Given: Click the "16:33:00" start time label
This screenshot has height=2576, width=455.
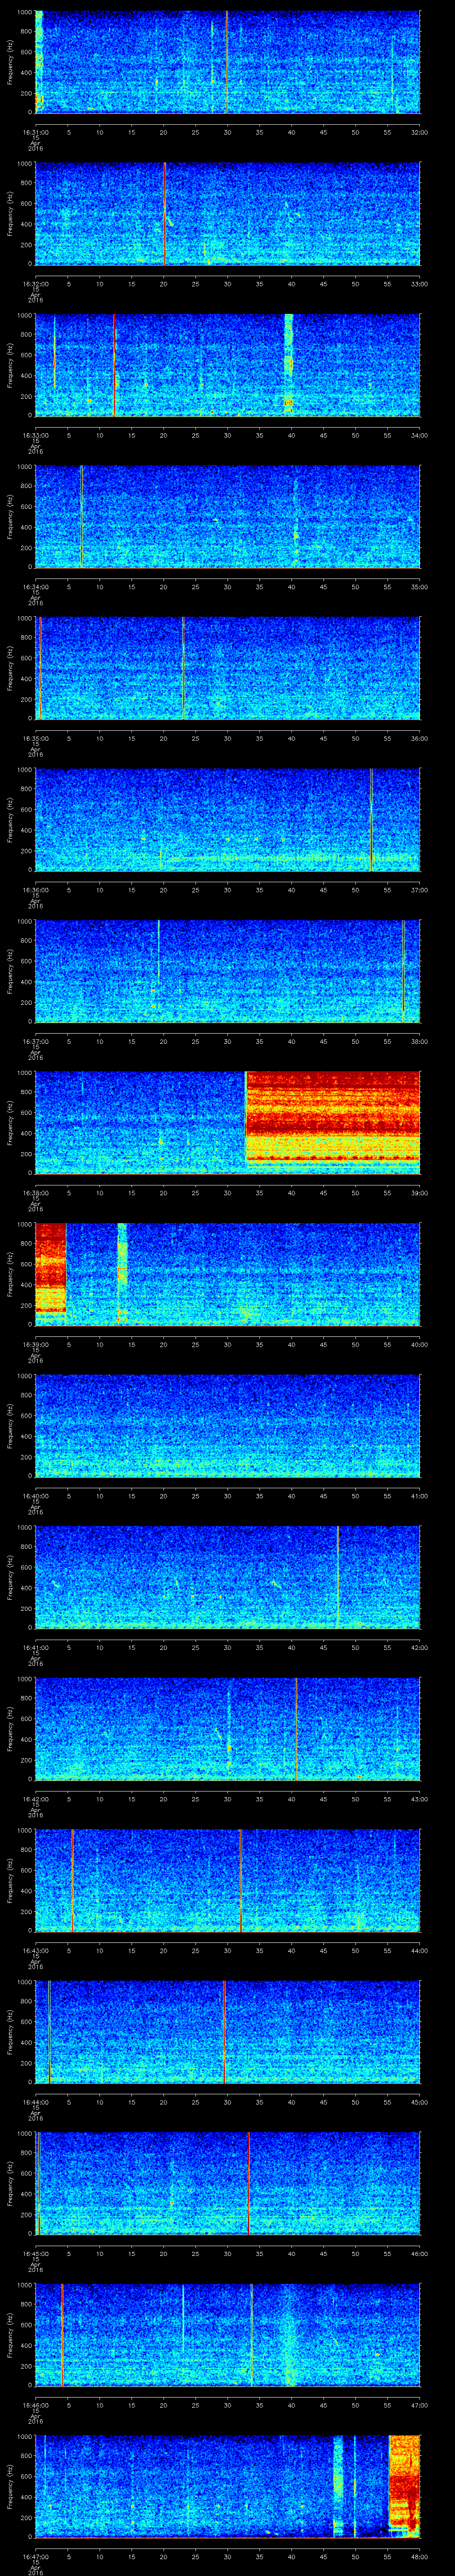Looking at the screenshot, I should (35, 435).
